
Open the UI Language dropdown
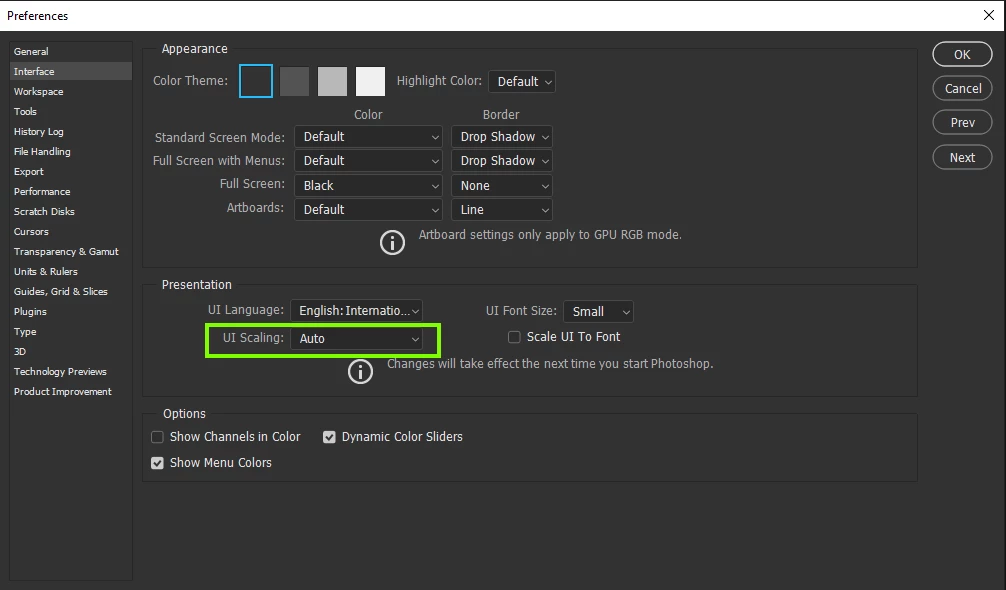coord(356,310)
